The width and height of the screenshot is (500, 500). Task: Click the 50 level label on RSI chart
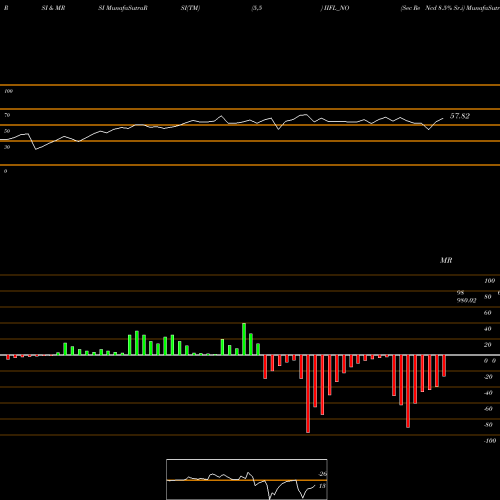7,131
